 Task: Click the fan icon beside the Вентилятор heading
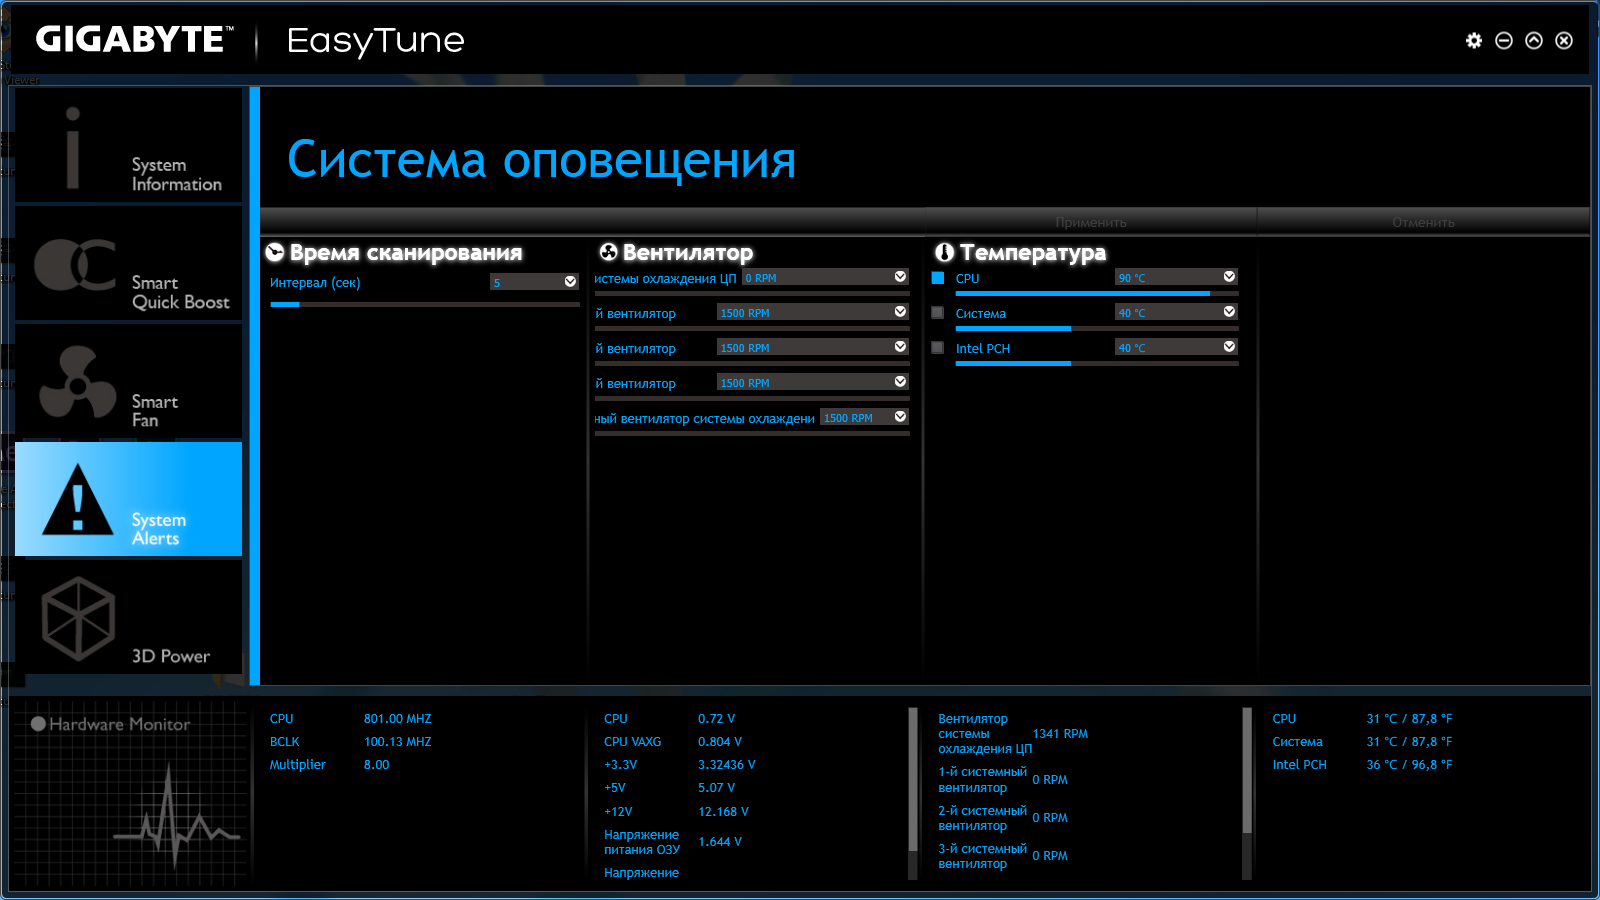pos(608,252)
